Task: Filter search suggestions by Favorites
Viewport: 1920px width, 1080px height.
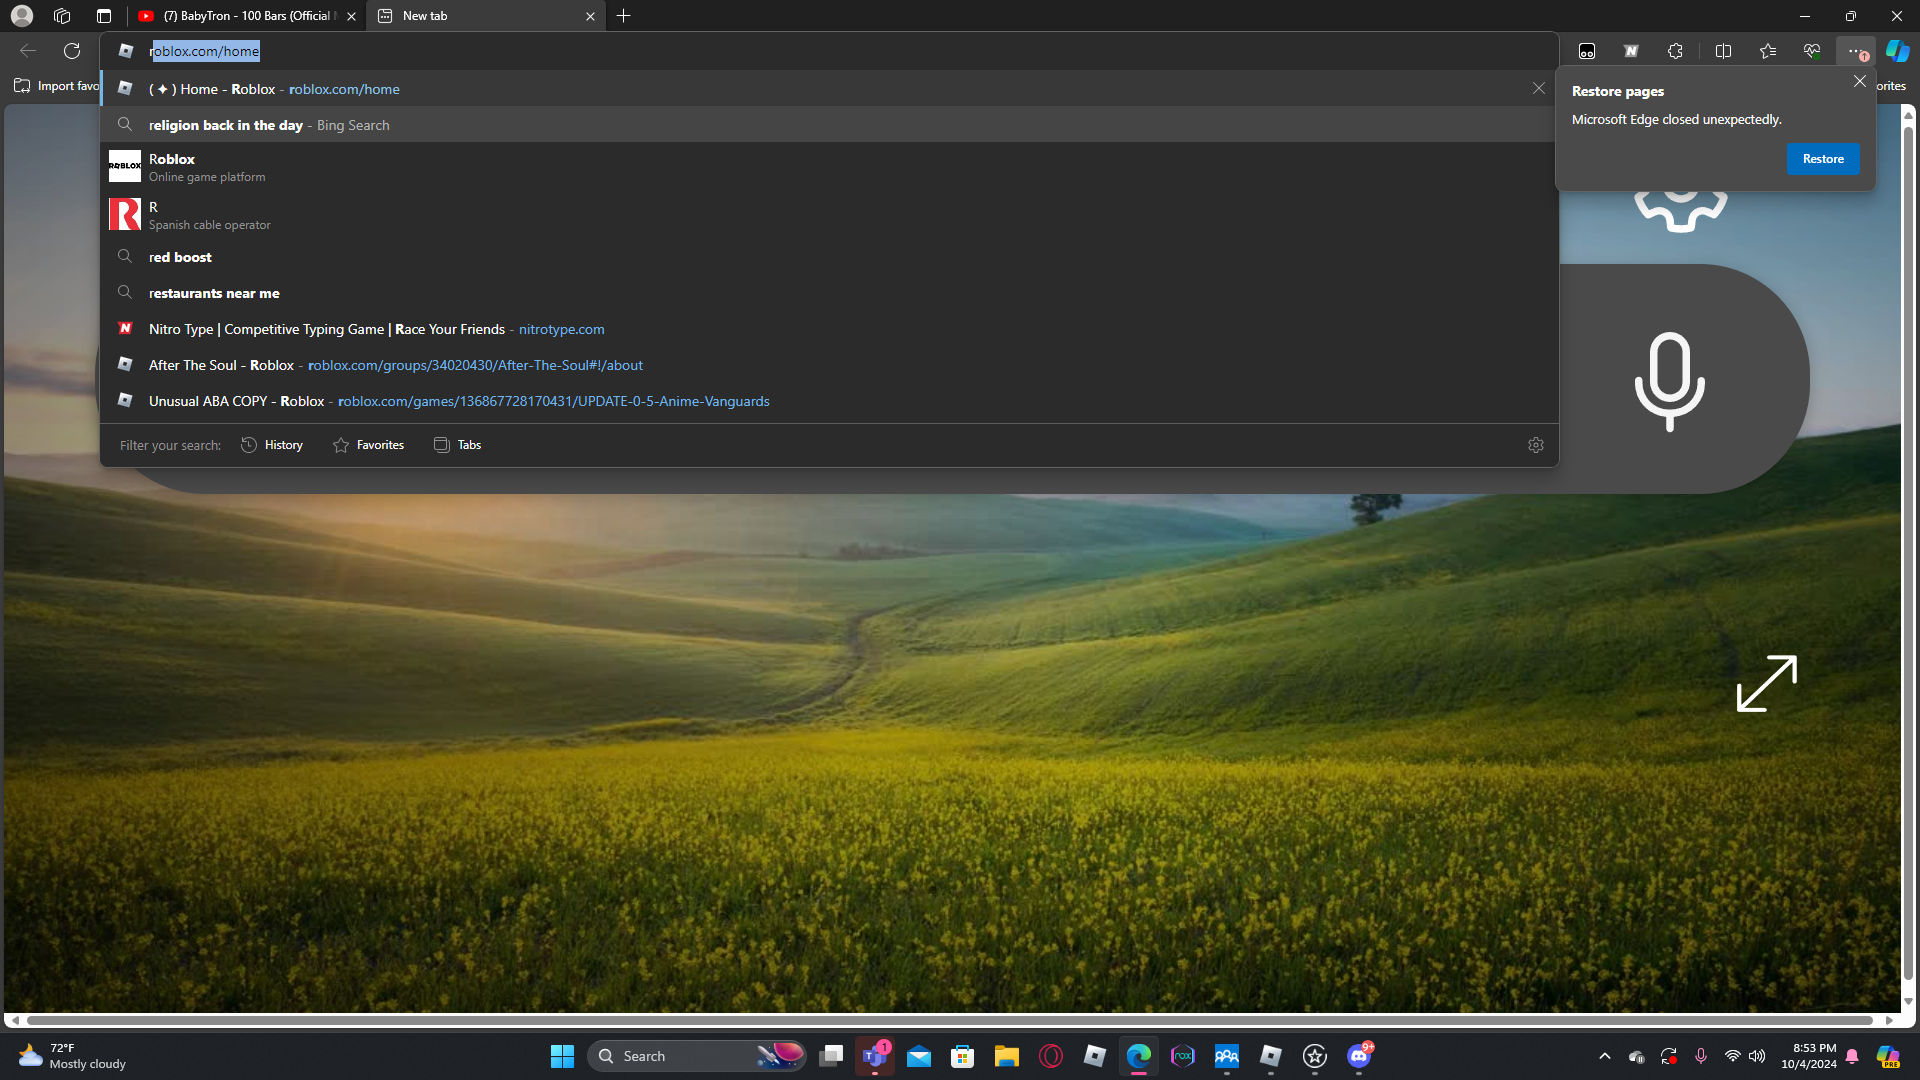Action: (x=368, y=445)
